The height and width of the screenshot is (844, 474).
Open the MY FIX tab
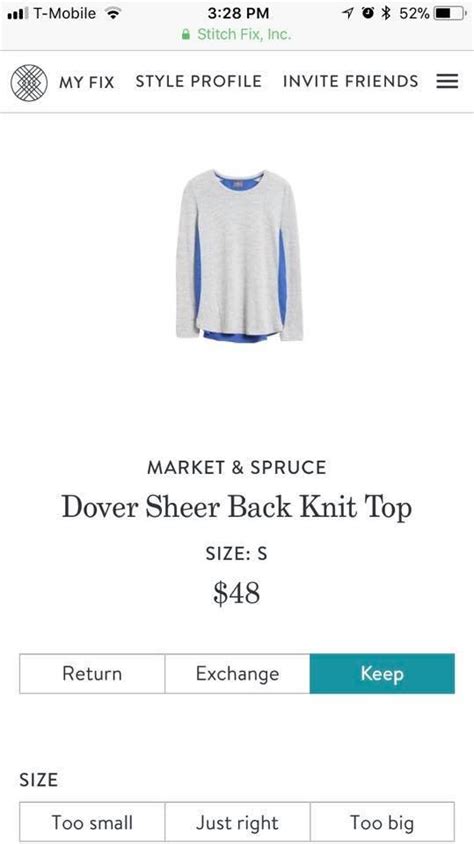click(87, 82)
